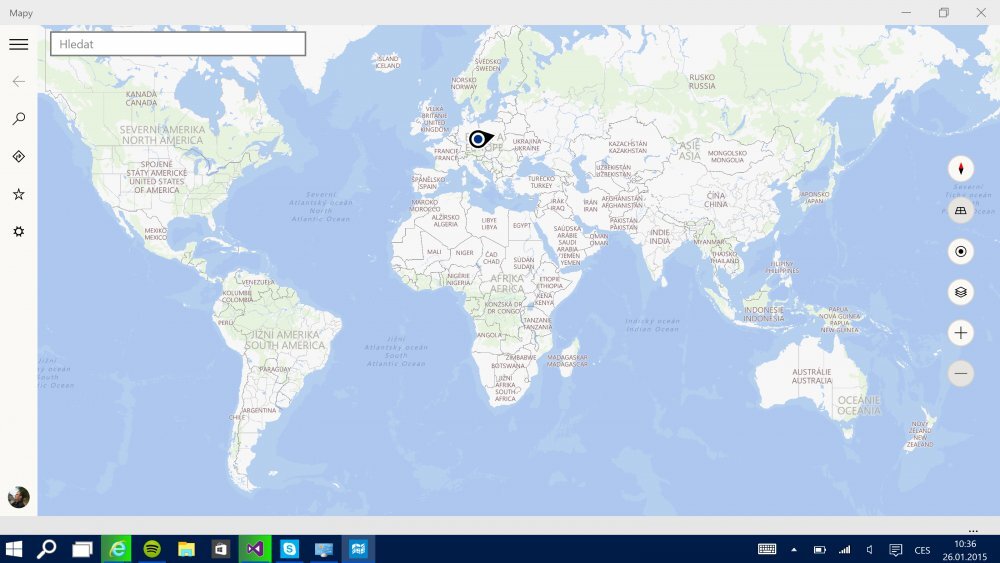Click the EGYPT label on map
The height and width of the screenshot is (563, 1000).
522,226
